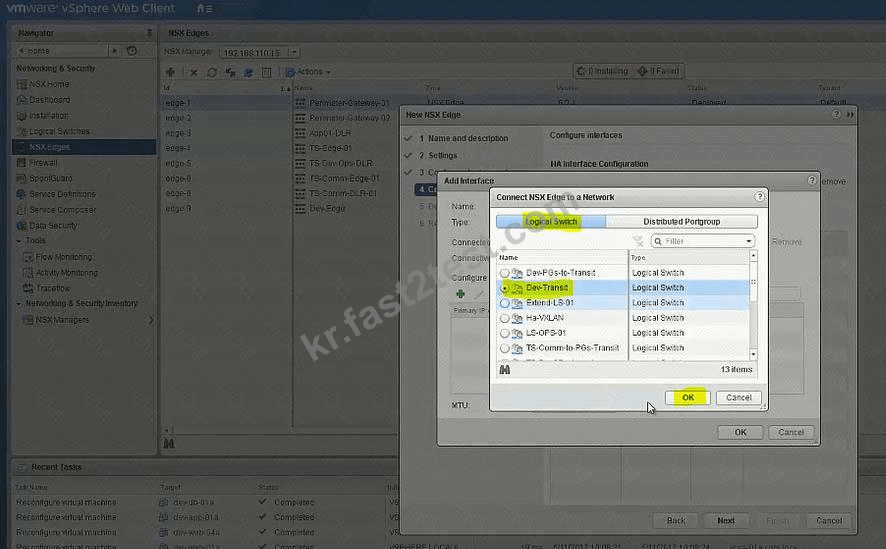The width and height of the screenshot is (886, 549).
Task: Open help for Connect NSX Edge dialog
Action: click(759, 197)
